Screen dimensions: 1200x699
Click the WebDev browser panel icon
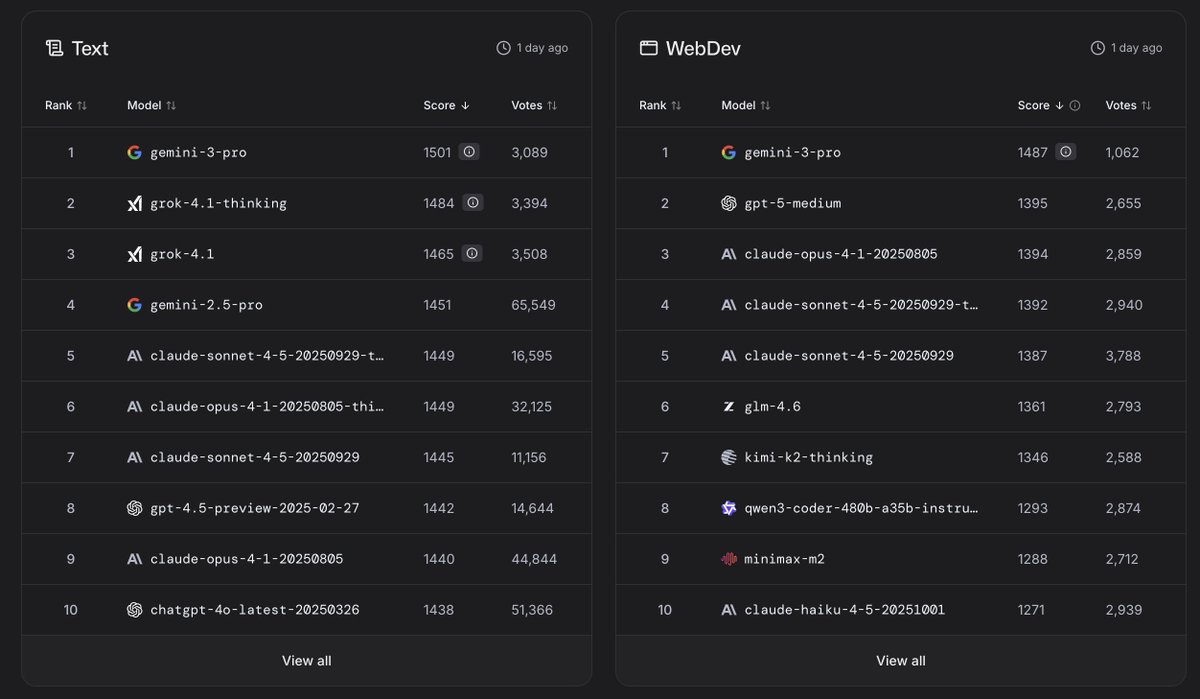pos(647,47)
